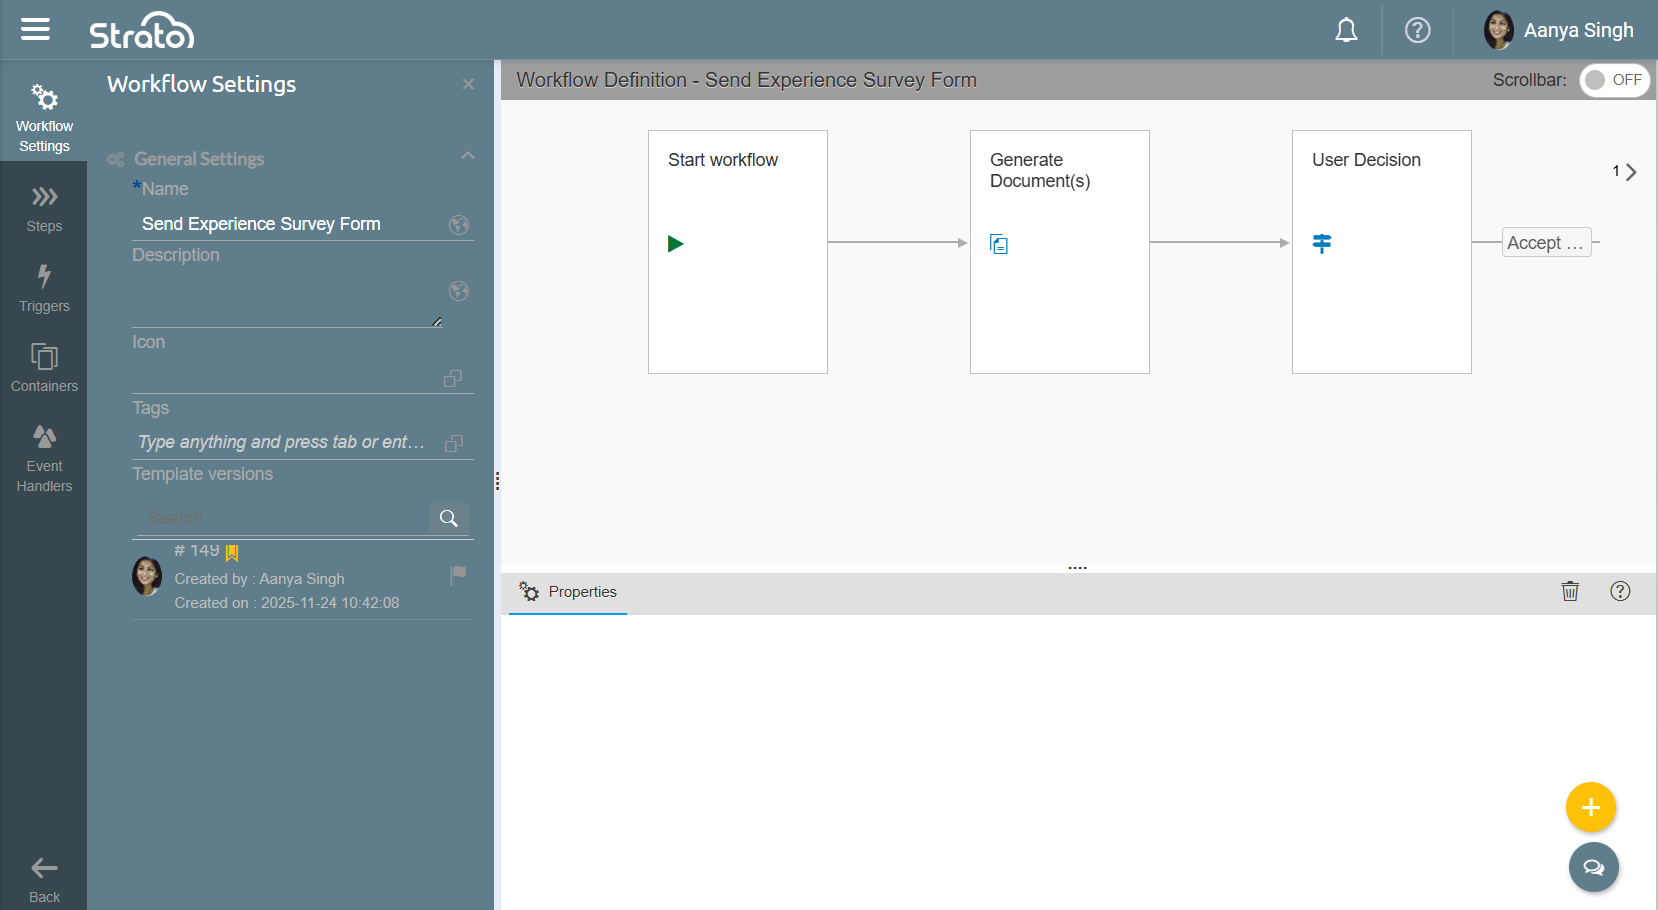The width and height of the screenshot is (1658, 910).
Task: Open Aanya Singh user menu
Action: coord(1559,31)
